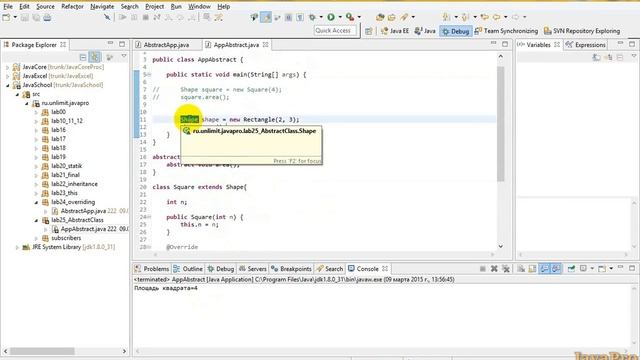This screenshot has width=640, height=360.
Task: Click the Terminate debug toolbar icon
Action: tap(145, 17)
